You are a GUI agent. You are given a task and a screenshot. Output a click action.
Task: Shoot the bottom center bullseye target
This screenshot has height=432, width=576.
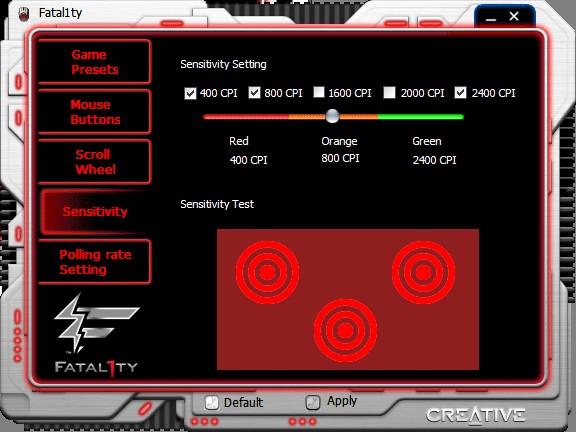tap(345, 330)
